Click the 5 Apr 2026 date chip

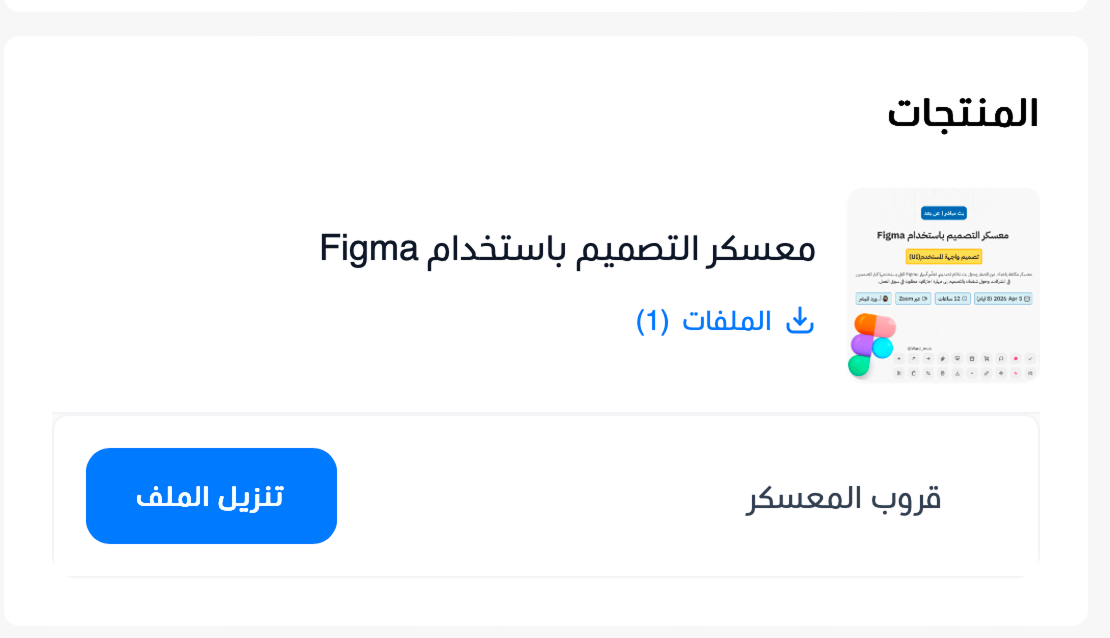tap(1002, 298)
